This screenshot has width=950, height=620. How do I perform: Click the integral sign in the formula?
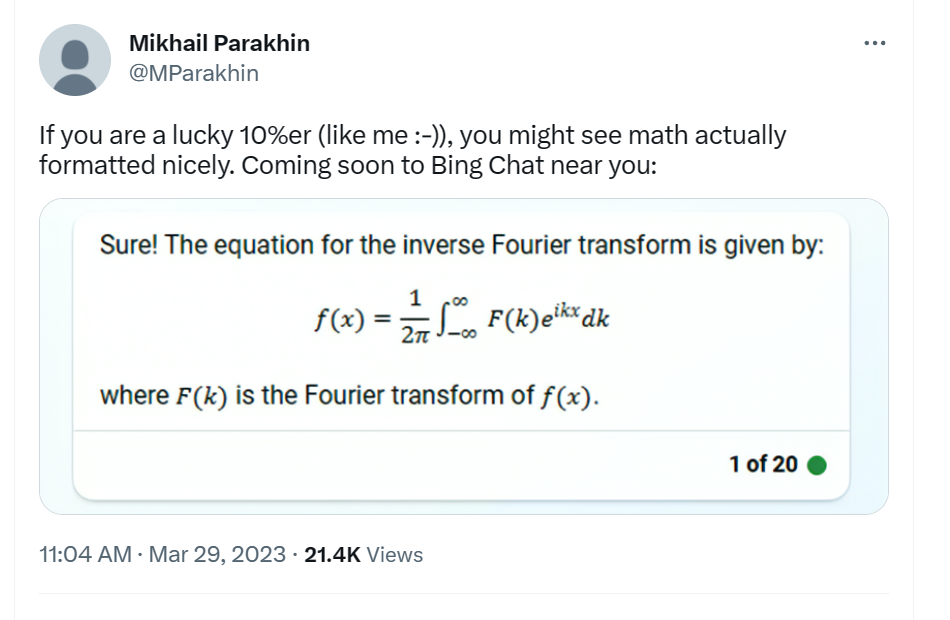point(458,320)
